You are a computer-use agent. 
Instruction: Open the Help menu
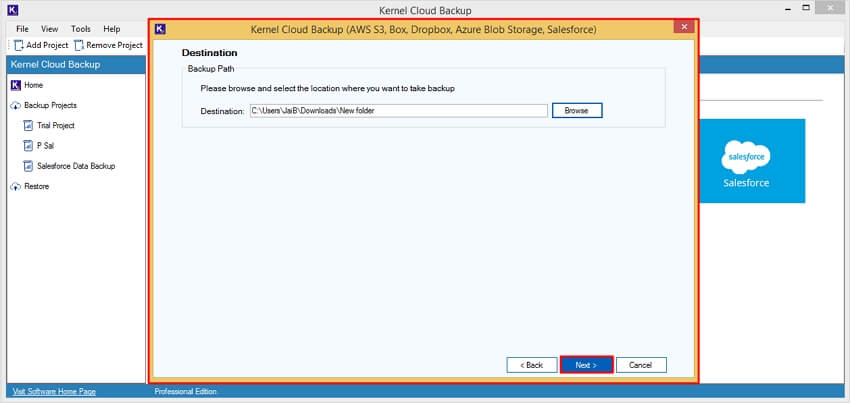coord(112,29)
